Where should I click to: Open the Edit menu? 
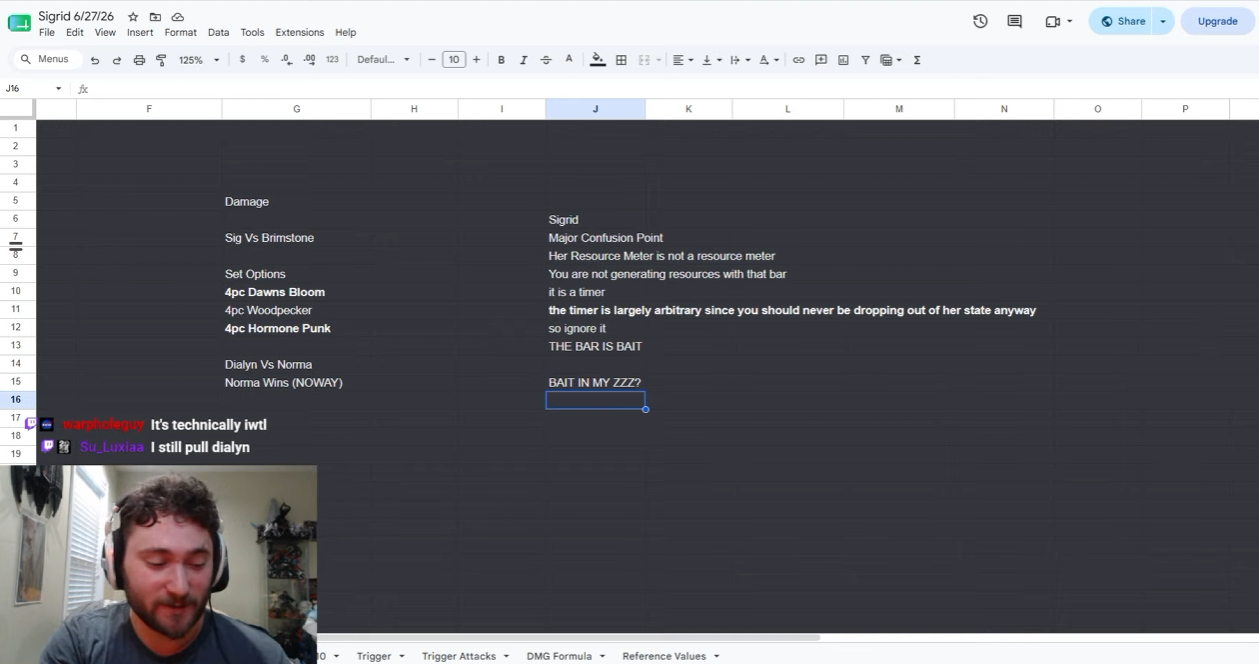point(75,32)
